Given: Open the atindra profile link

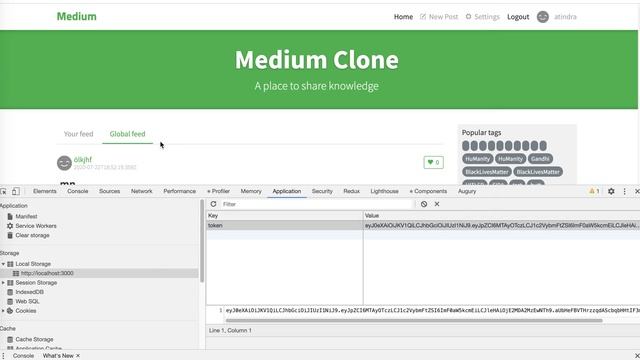Looking at the screenshot, I should (565, 17).
